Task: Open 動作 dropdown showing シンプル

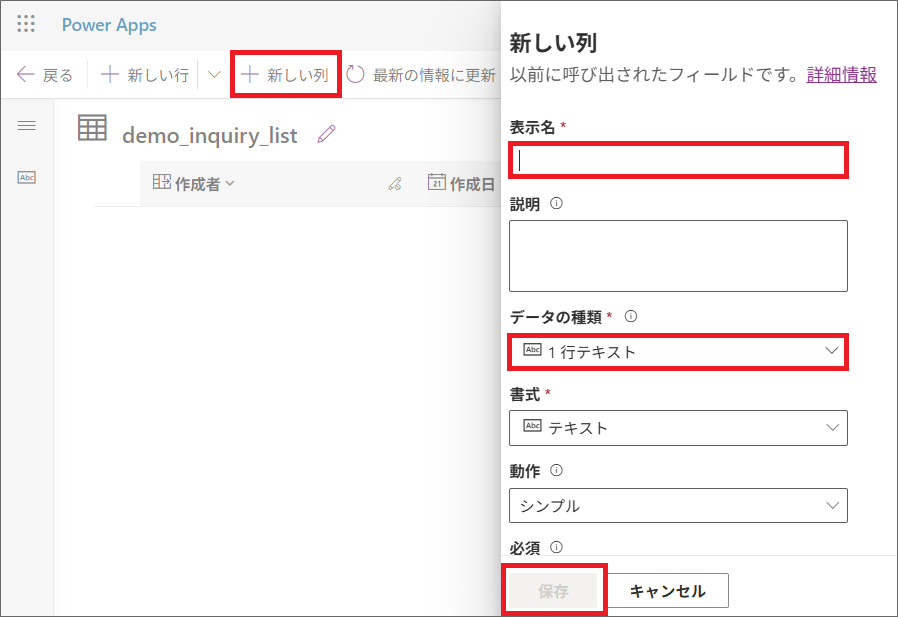Action: [678, 505]
